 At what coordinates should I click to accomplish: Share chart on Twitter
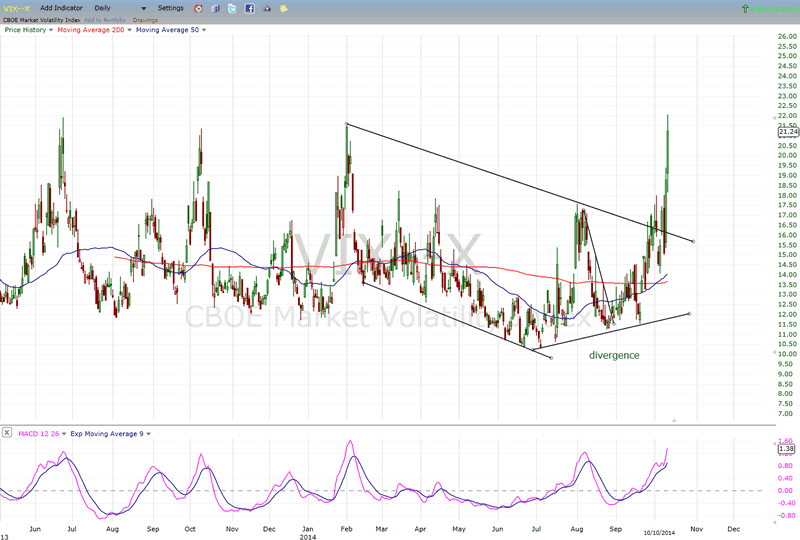click(x=232, y=8)
